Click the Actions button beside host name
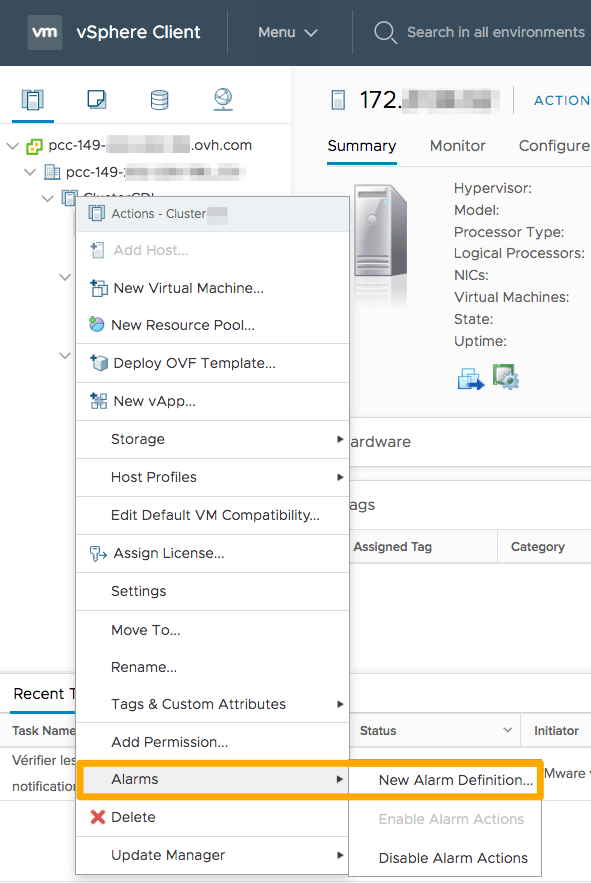This screenshot has height=883, width=591. click(x=562, y=100)
